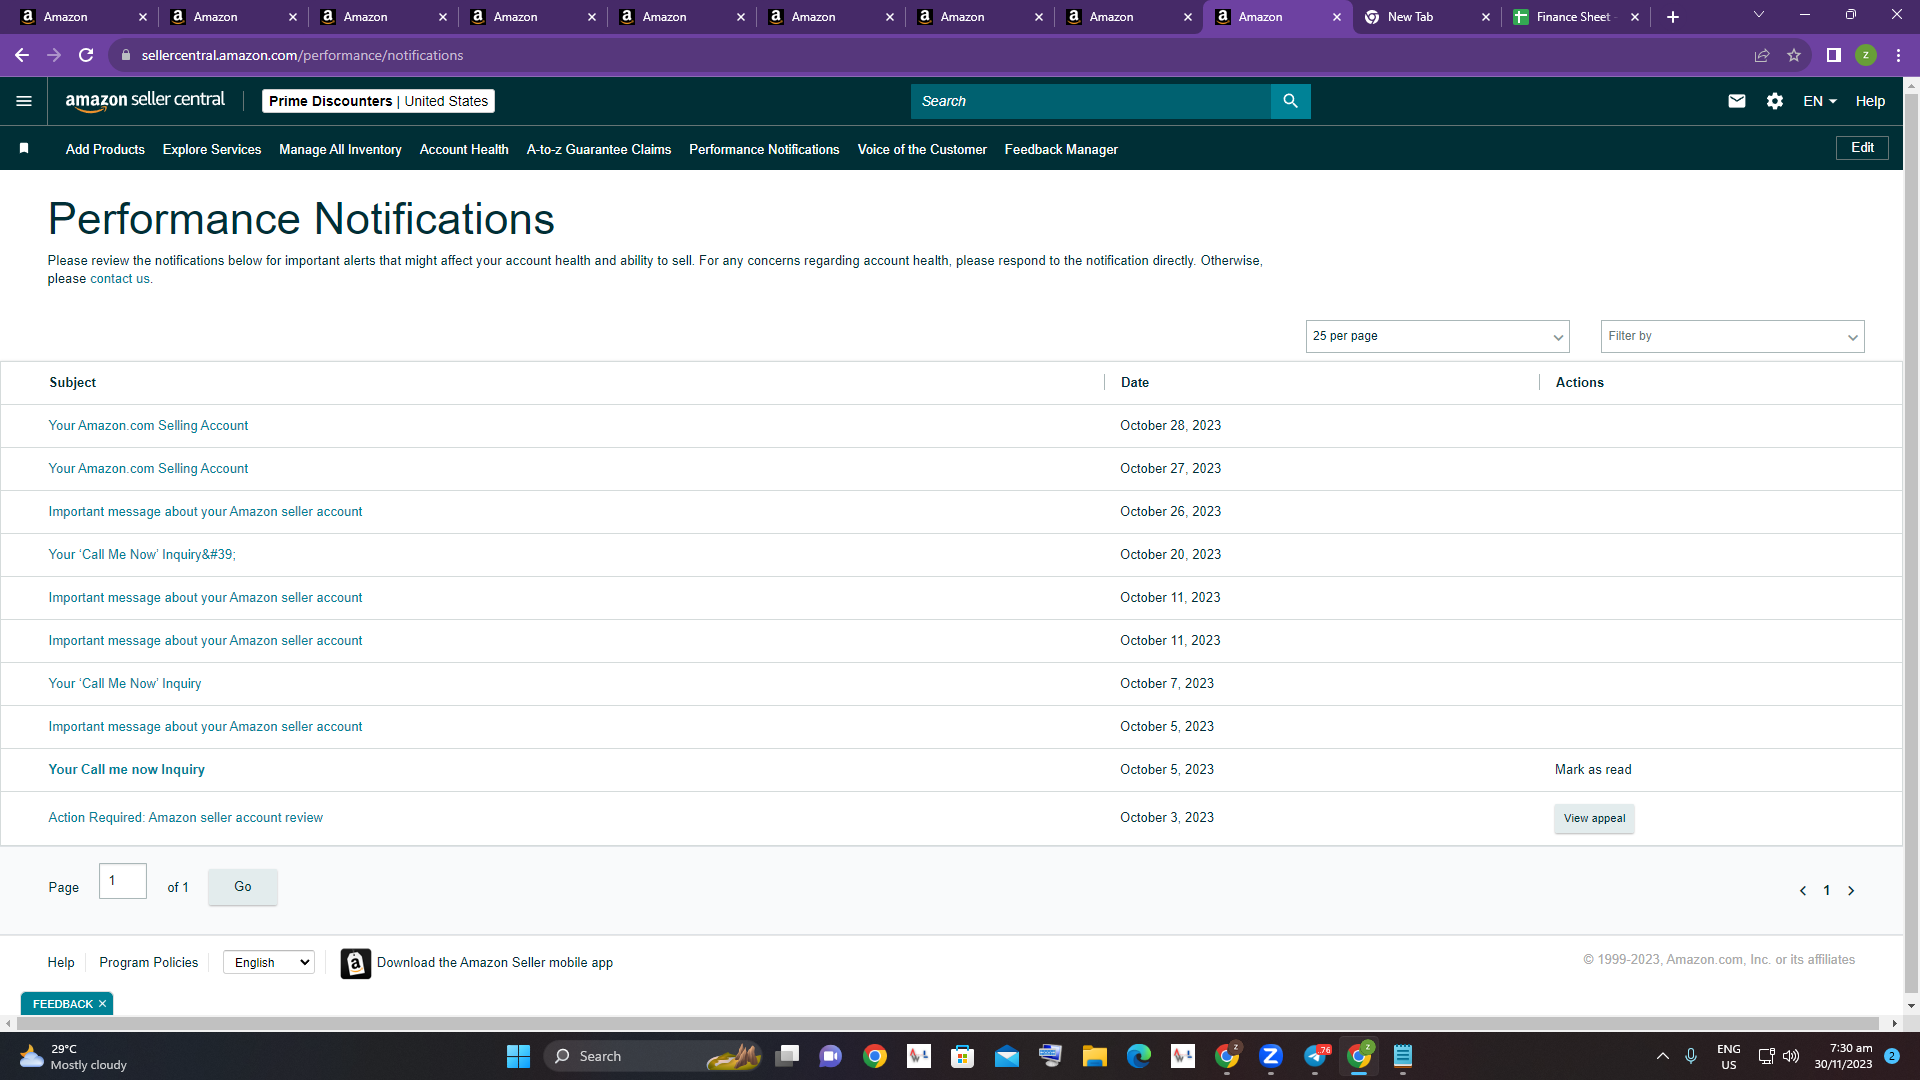This screenshot has width=1920, height=1080.
Task: Open Explore Services menu item
Action: click(x=212, y=149)
